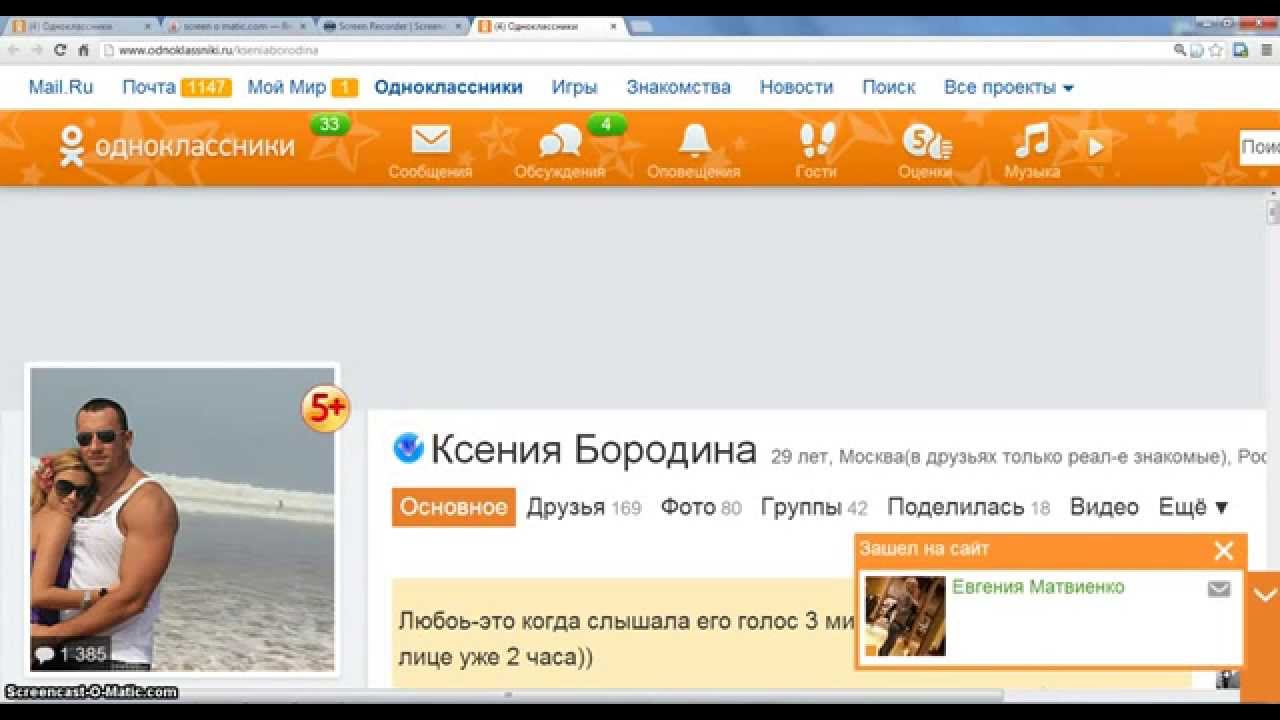
Task: Click Одноклассники link in top portal bar
Action: tap(448, 87)
